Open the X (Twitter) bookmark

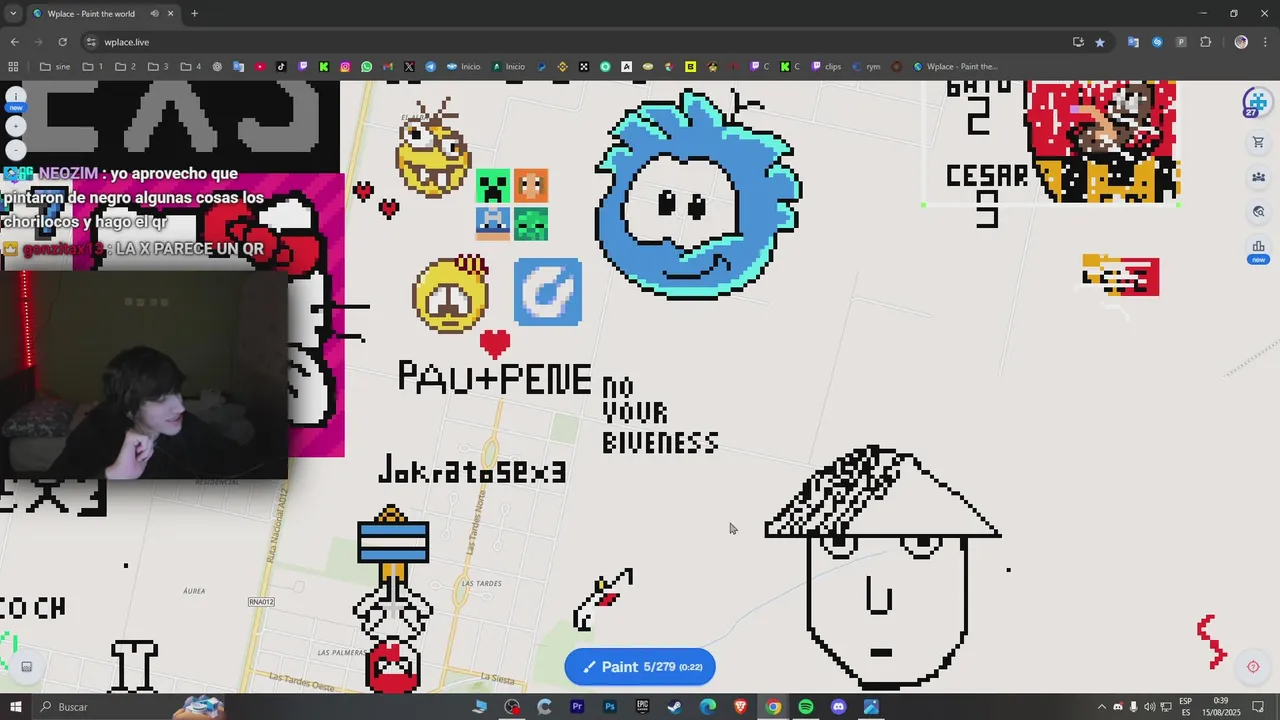point(410,67)
